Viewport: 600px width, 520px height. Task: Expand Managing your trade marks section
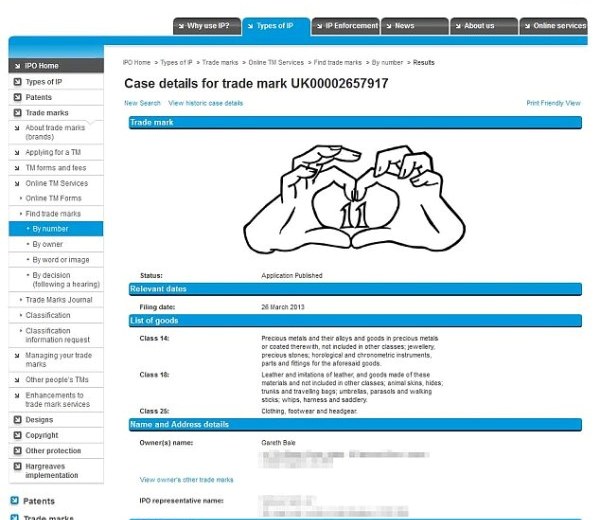pos(57,359)
